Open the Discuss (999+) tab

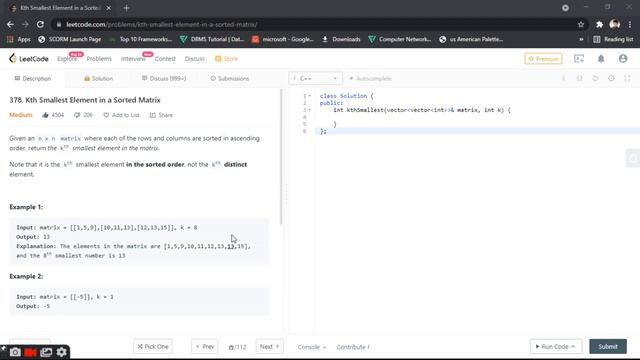pyautogui.click(x=164, y=78)
